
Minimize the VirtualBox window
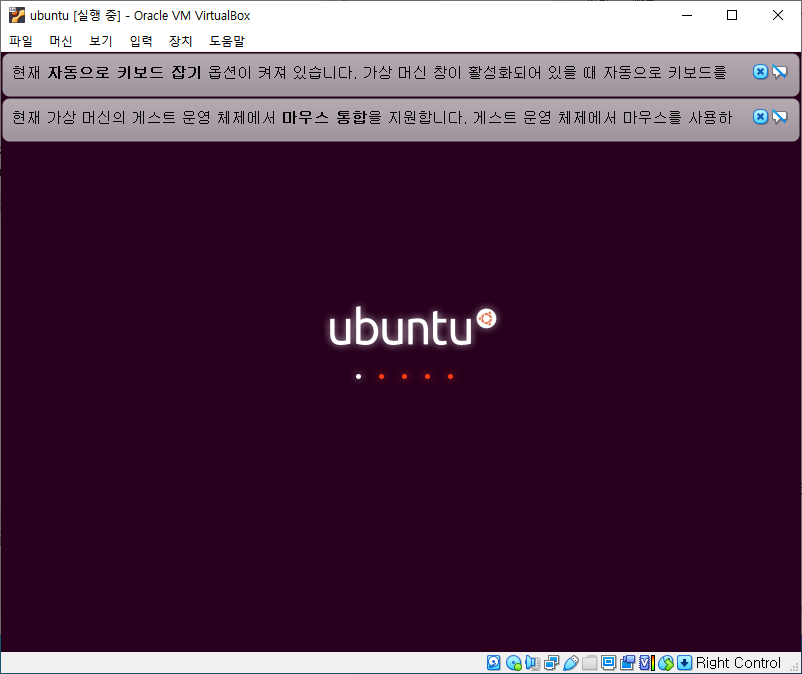(687, 15)
